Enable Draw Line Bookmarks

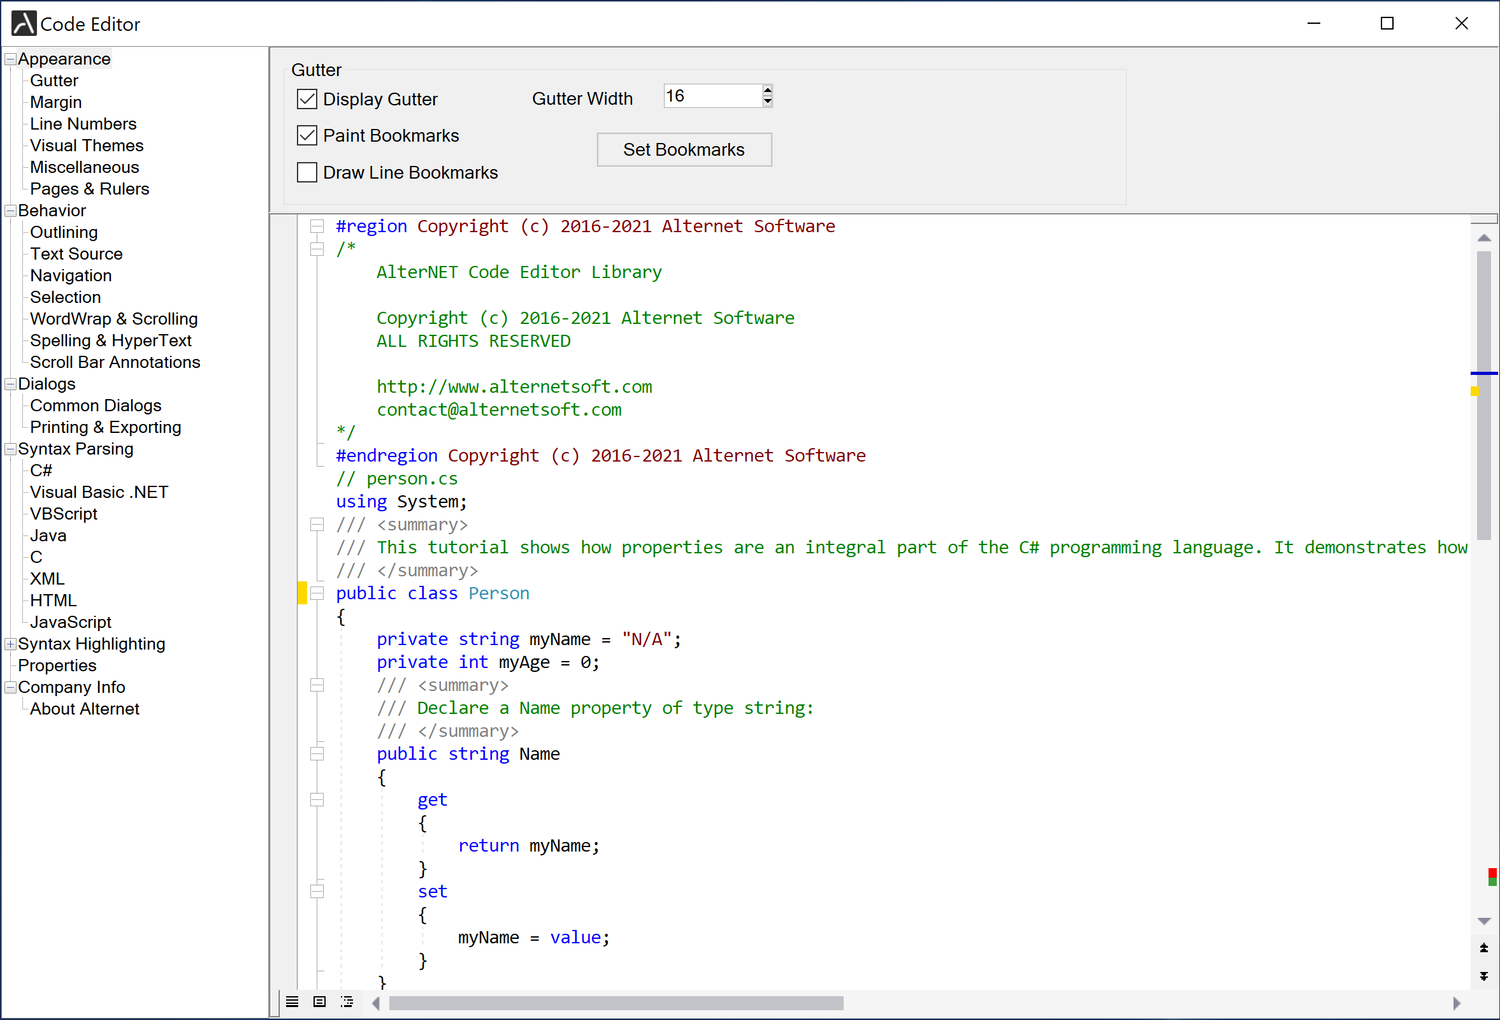tap(307, 172)
